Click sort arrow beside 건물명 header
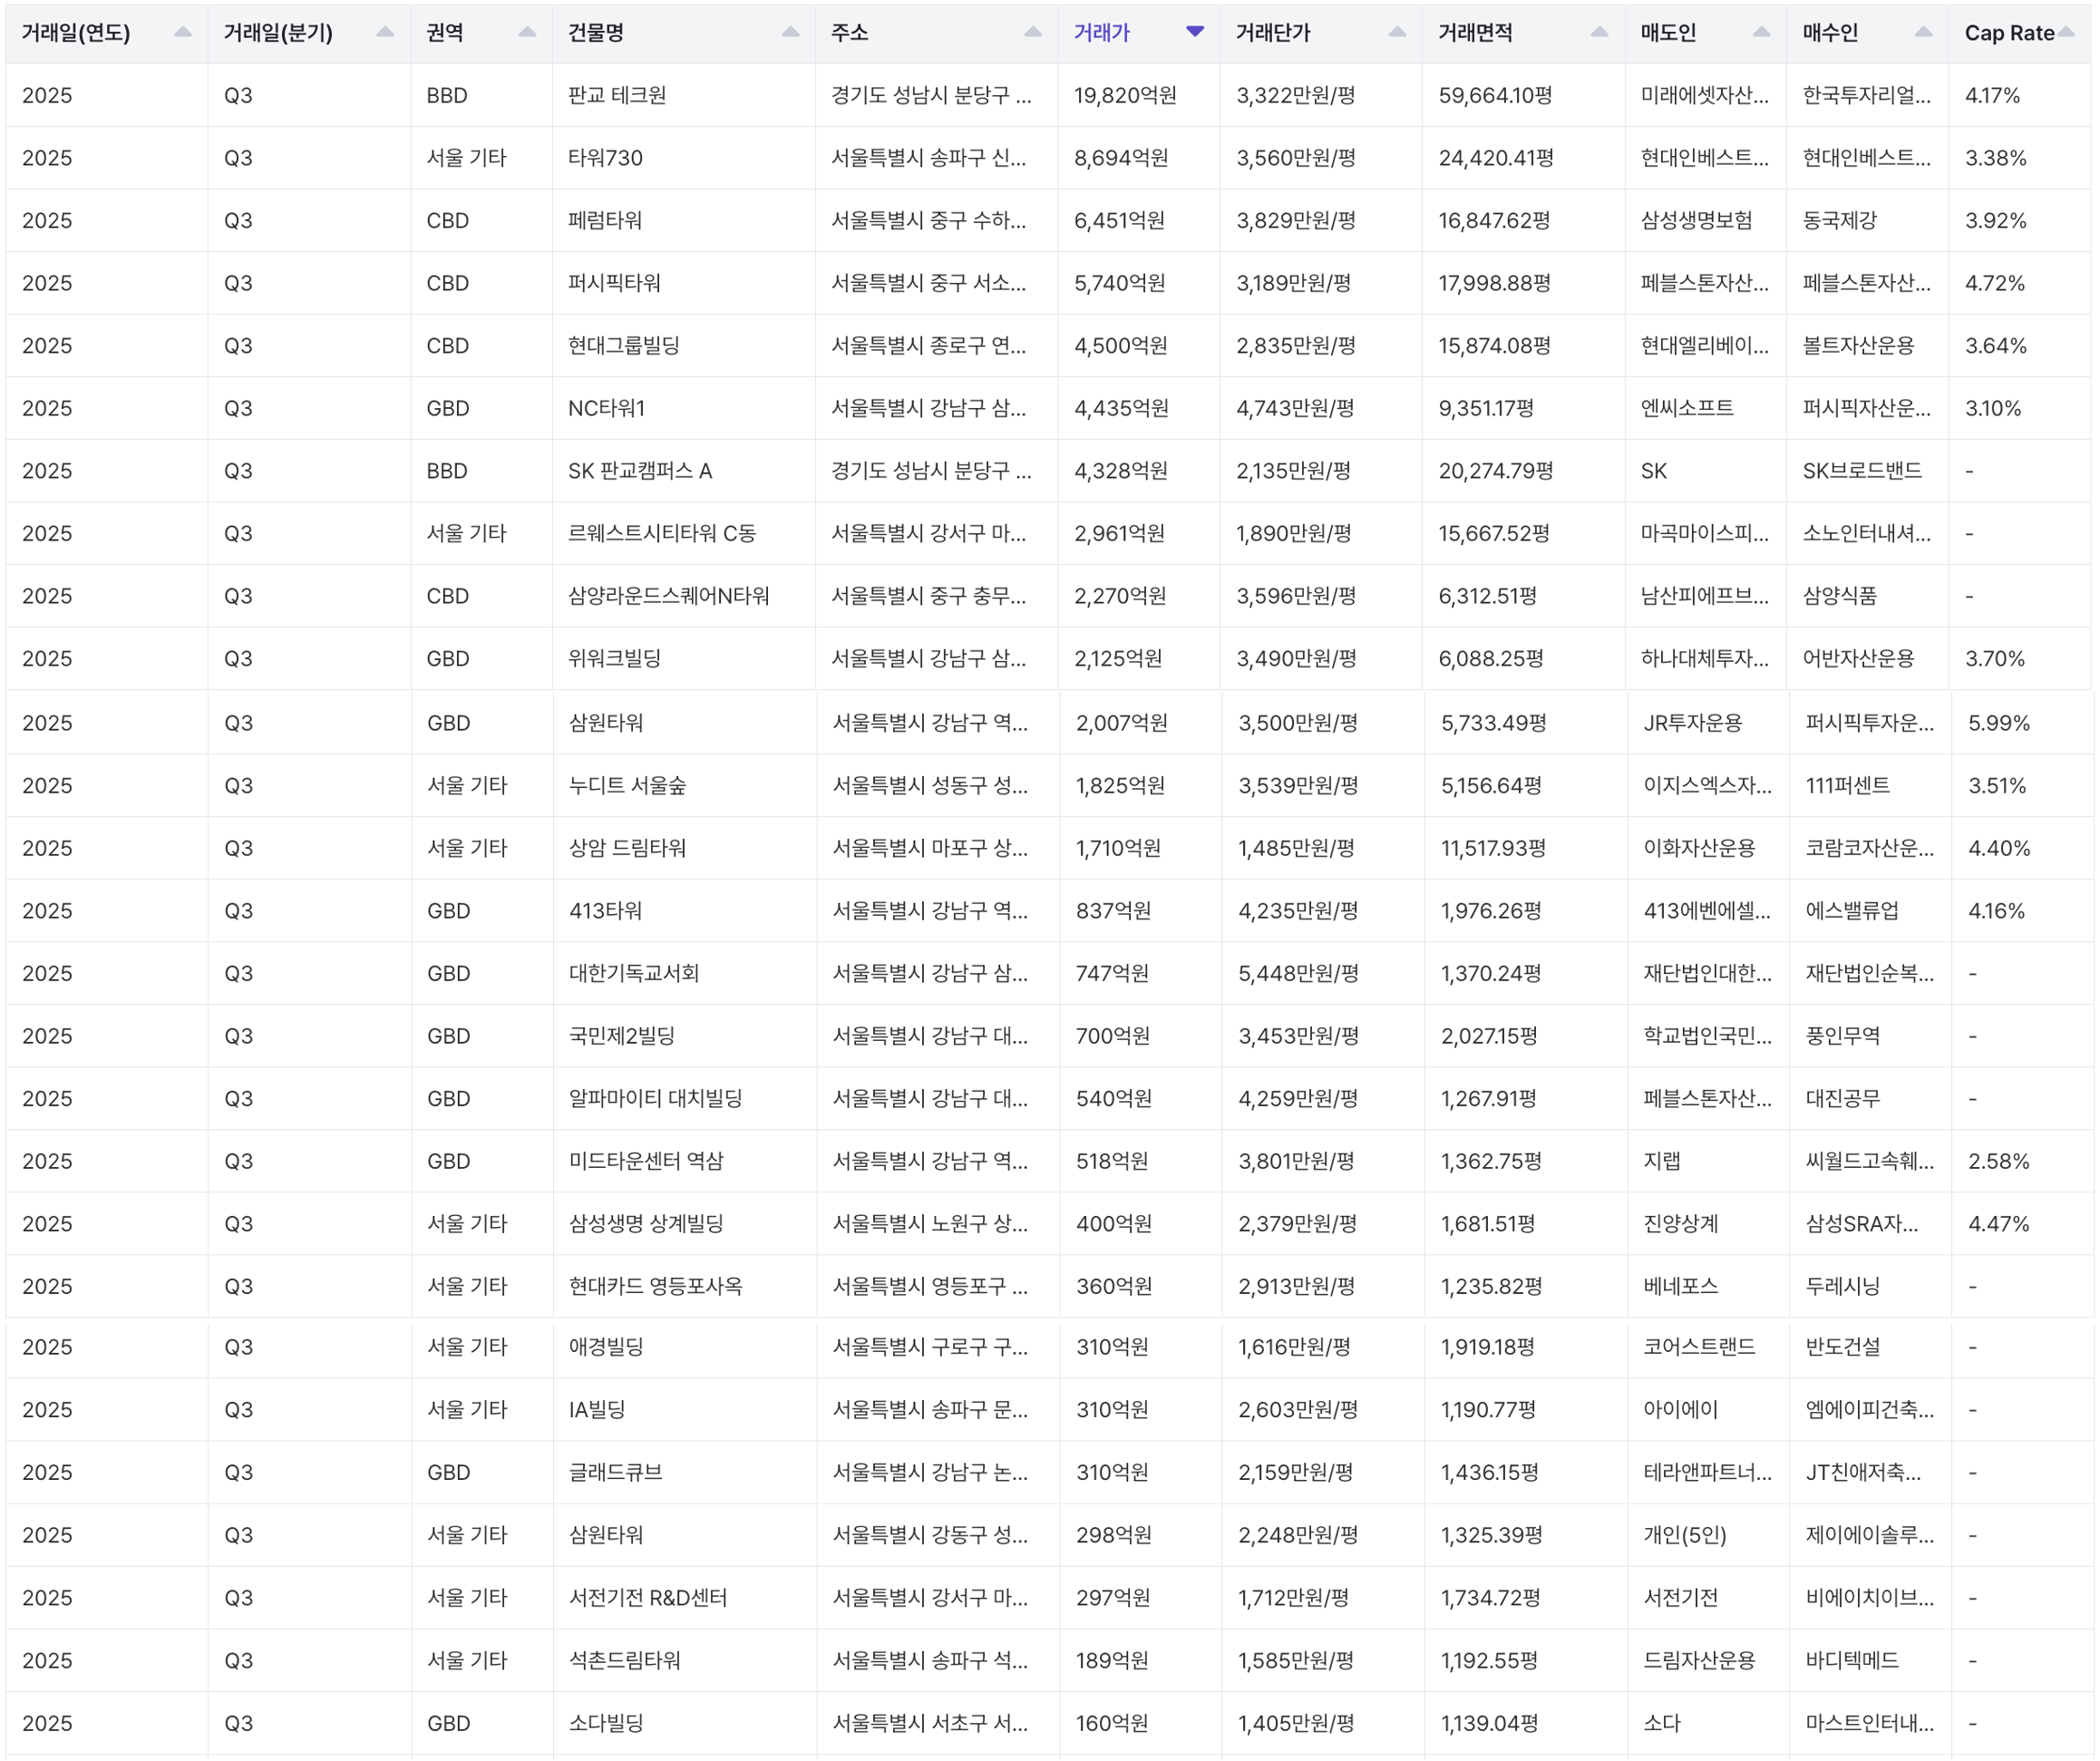This screenshot has width=2100, height=1761. (x=790, y=32)
